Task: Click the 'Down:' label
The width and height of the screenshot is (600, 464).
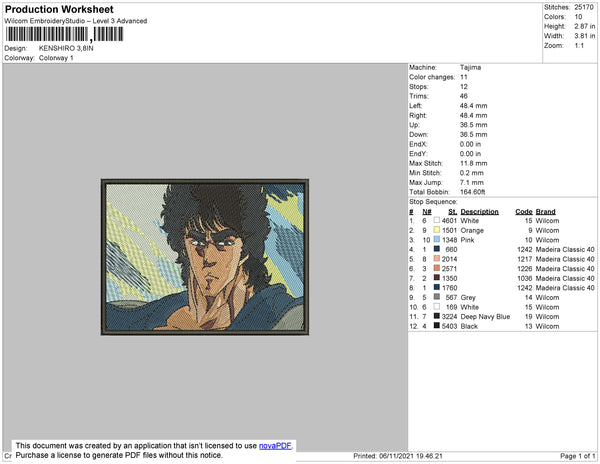Action: tap(419, 135)
